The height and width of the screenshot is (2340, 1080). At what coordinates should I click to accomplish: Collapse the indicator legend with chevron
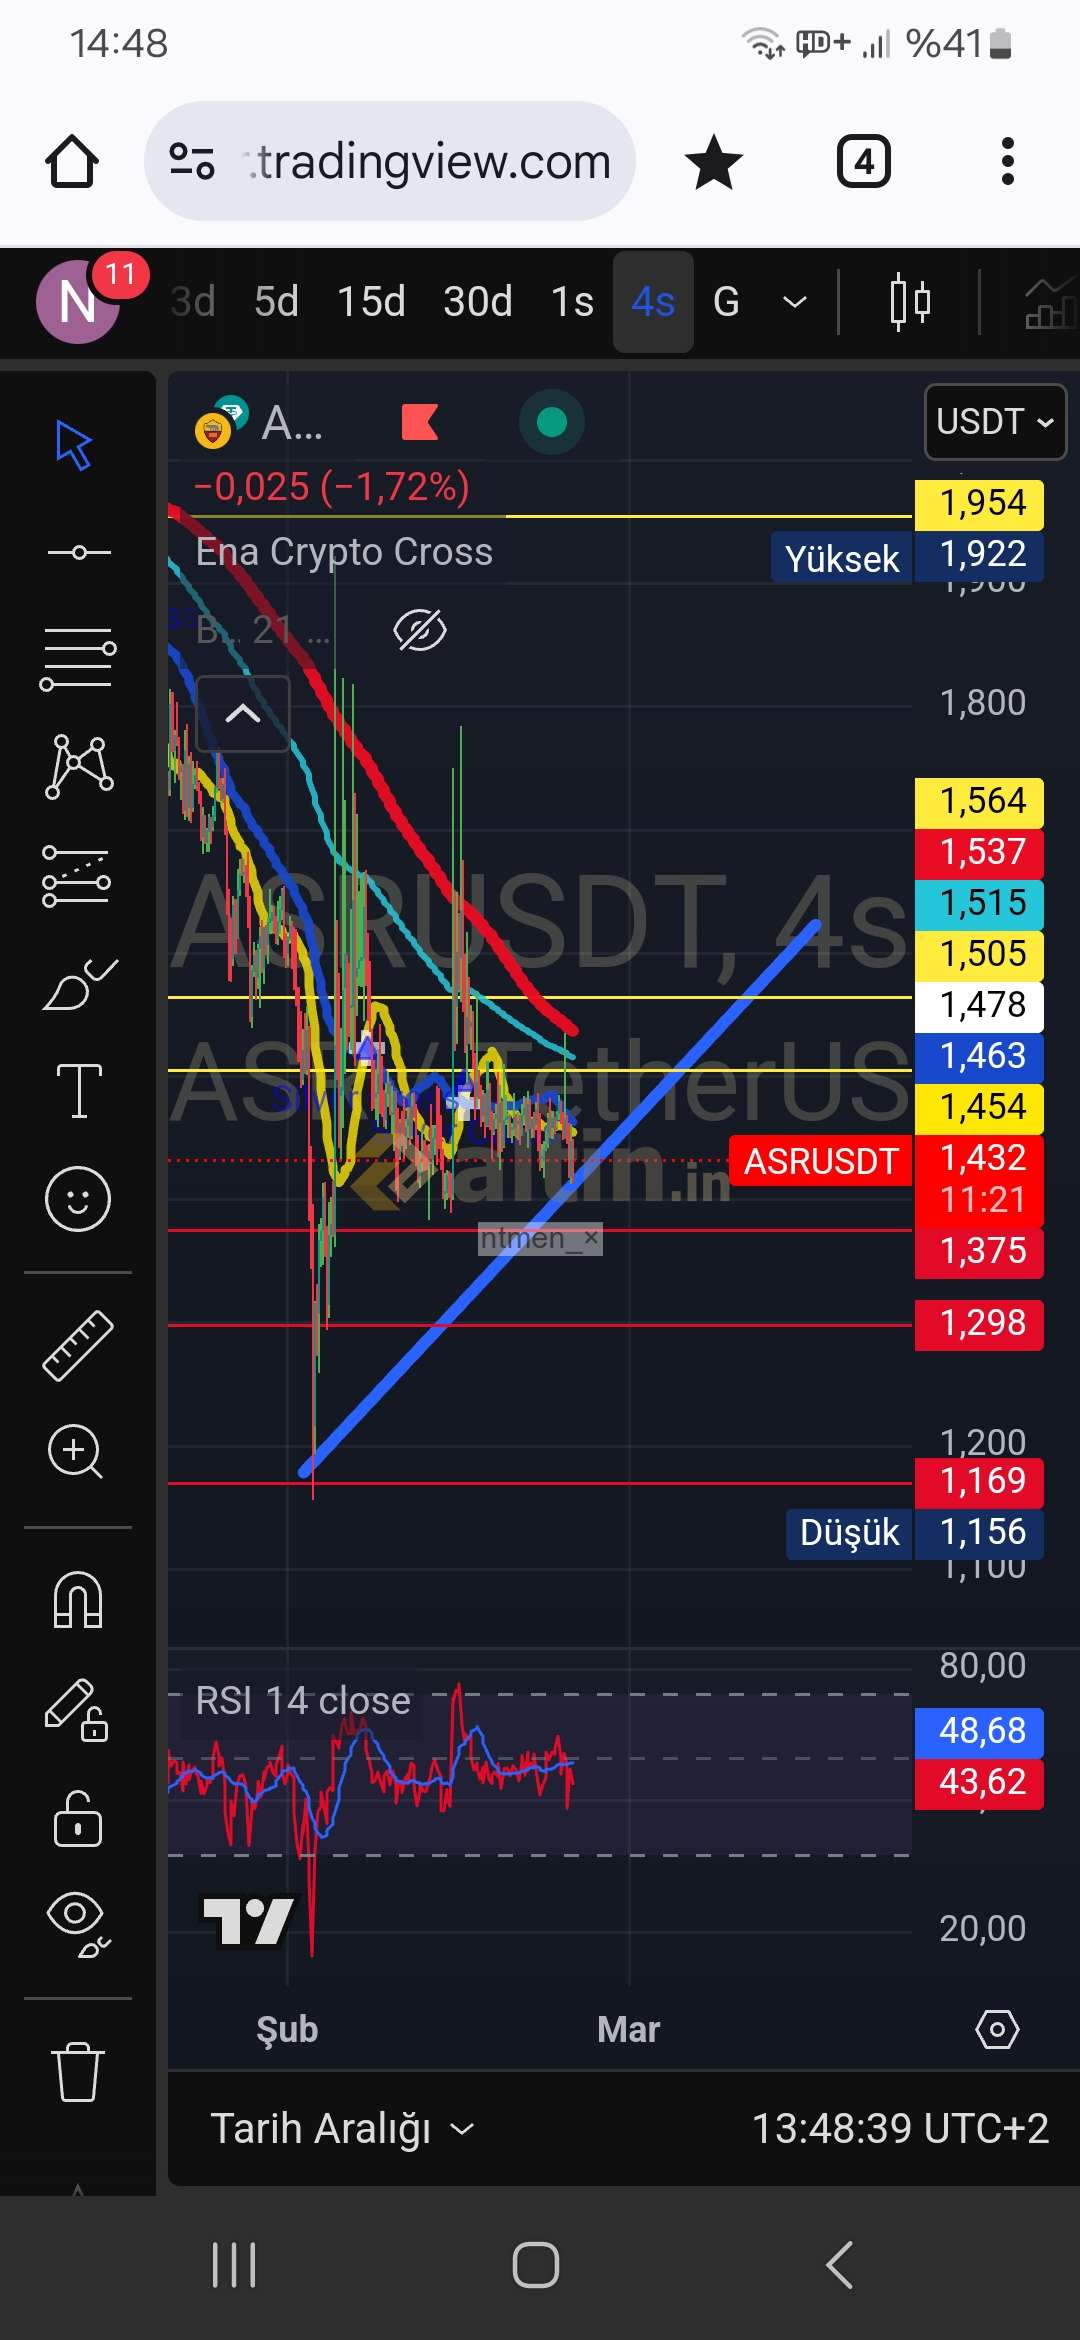tap(243, 713)
